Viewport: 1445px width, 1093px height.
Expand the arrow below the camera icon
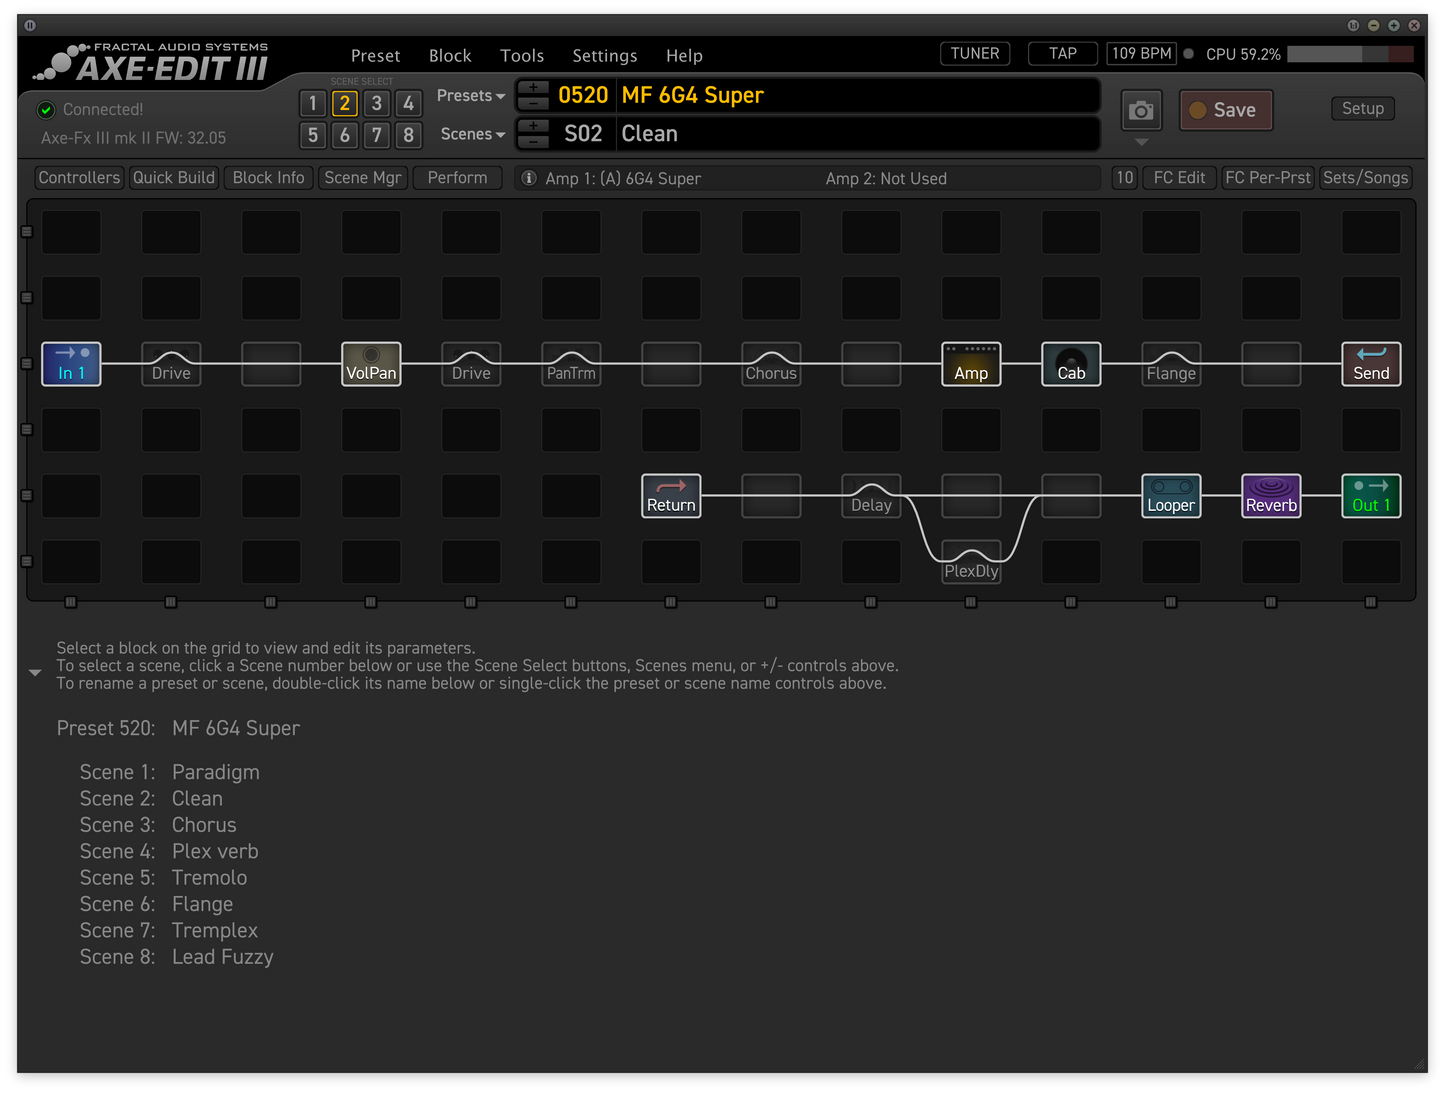coord(1141,142)
